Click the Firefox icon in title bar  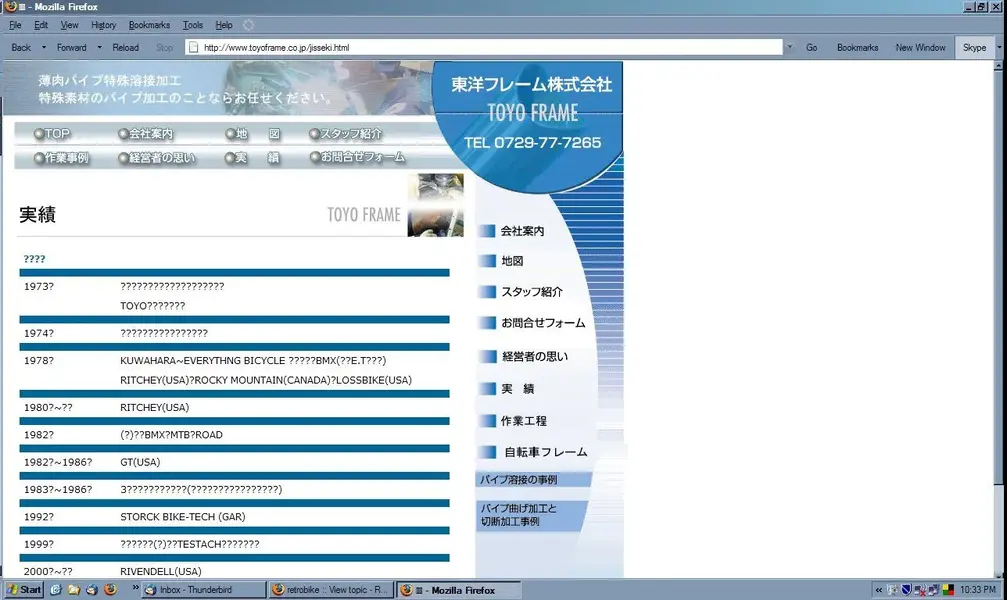11,6
